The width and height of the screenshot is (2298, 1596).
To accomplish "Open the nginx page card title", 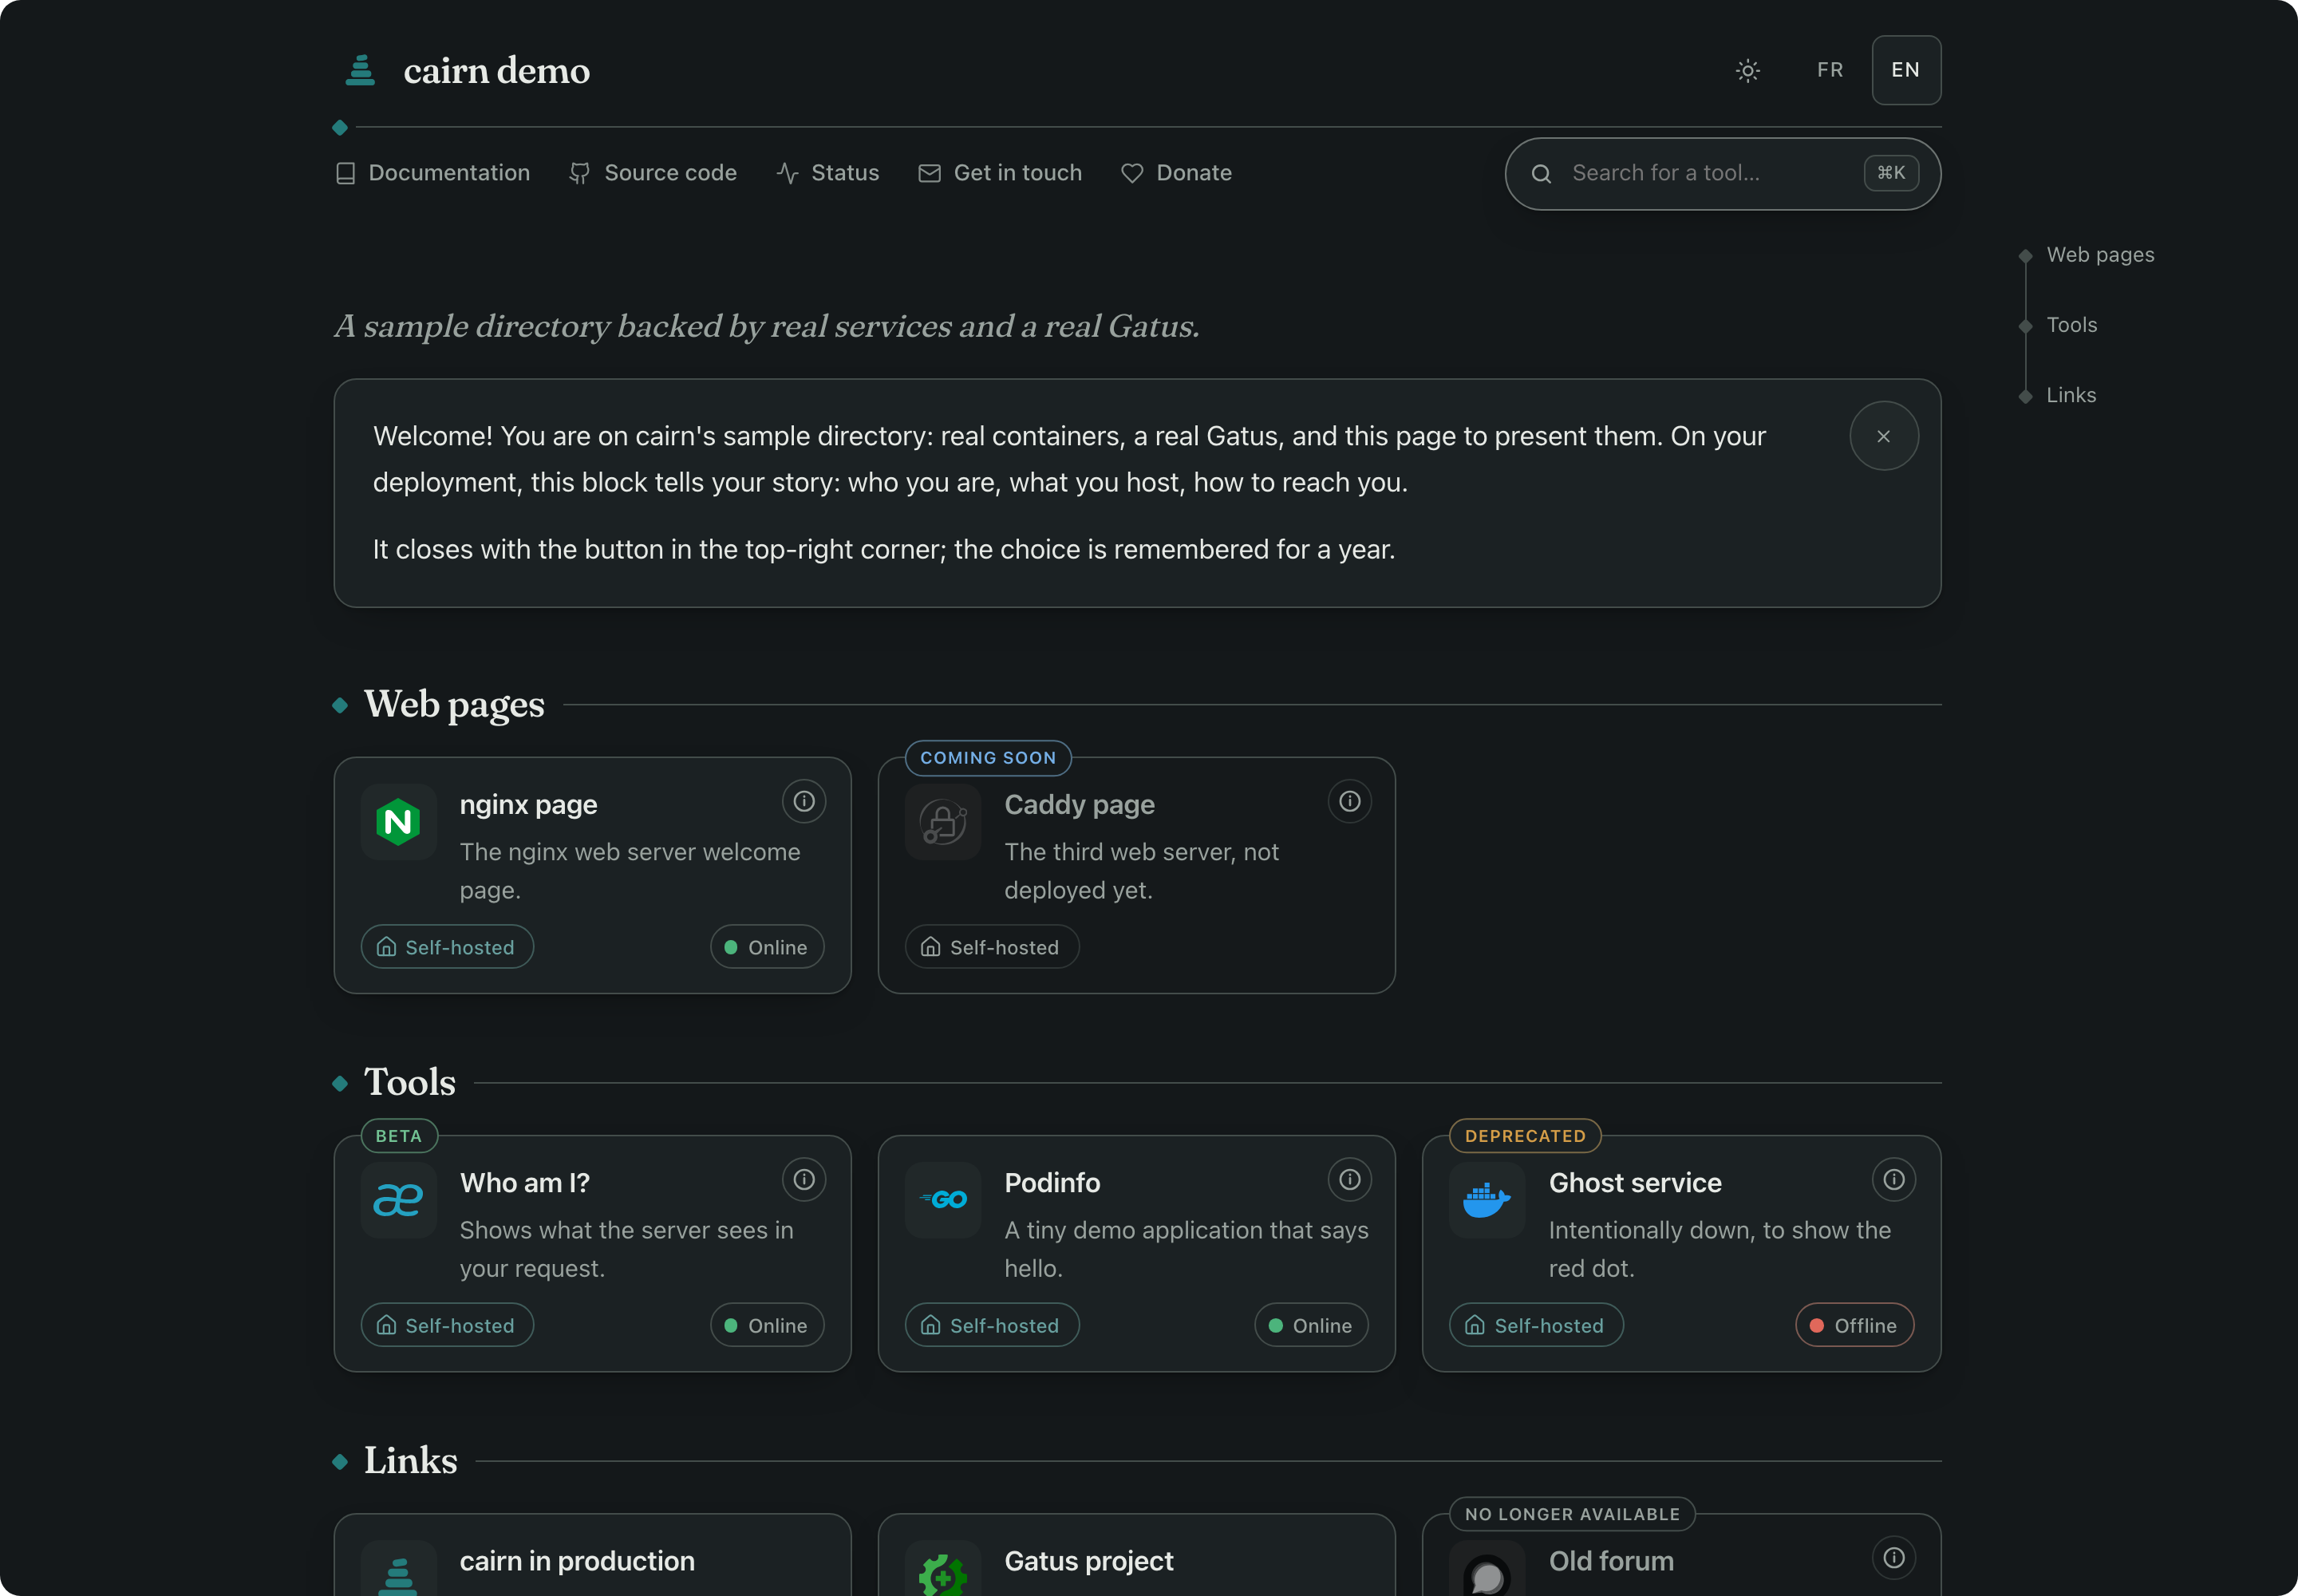I will 528,805.
